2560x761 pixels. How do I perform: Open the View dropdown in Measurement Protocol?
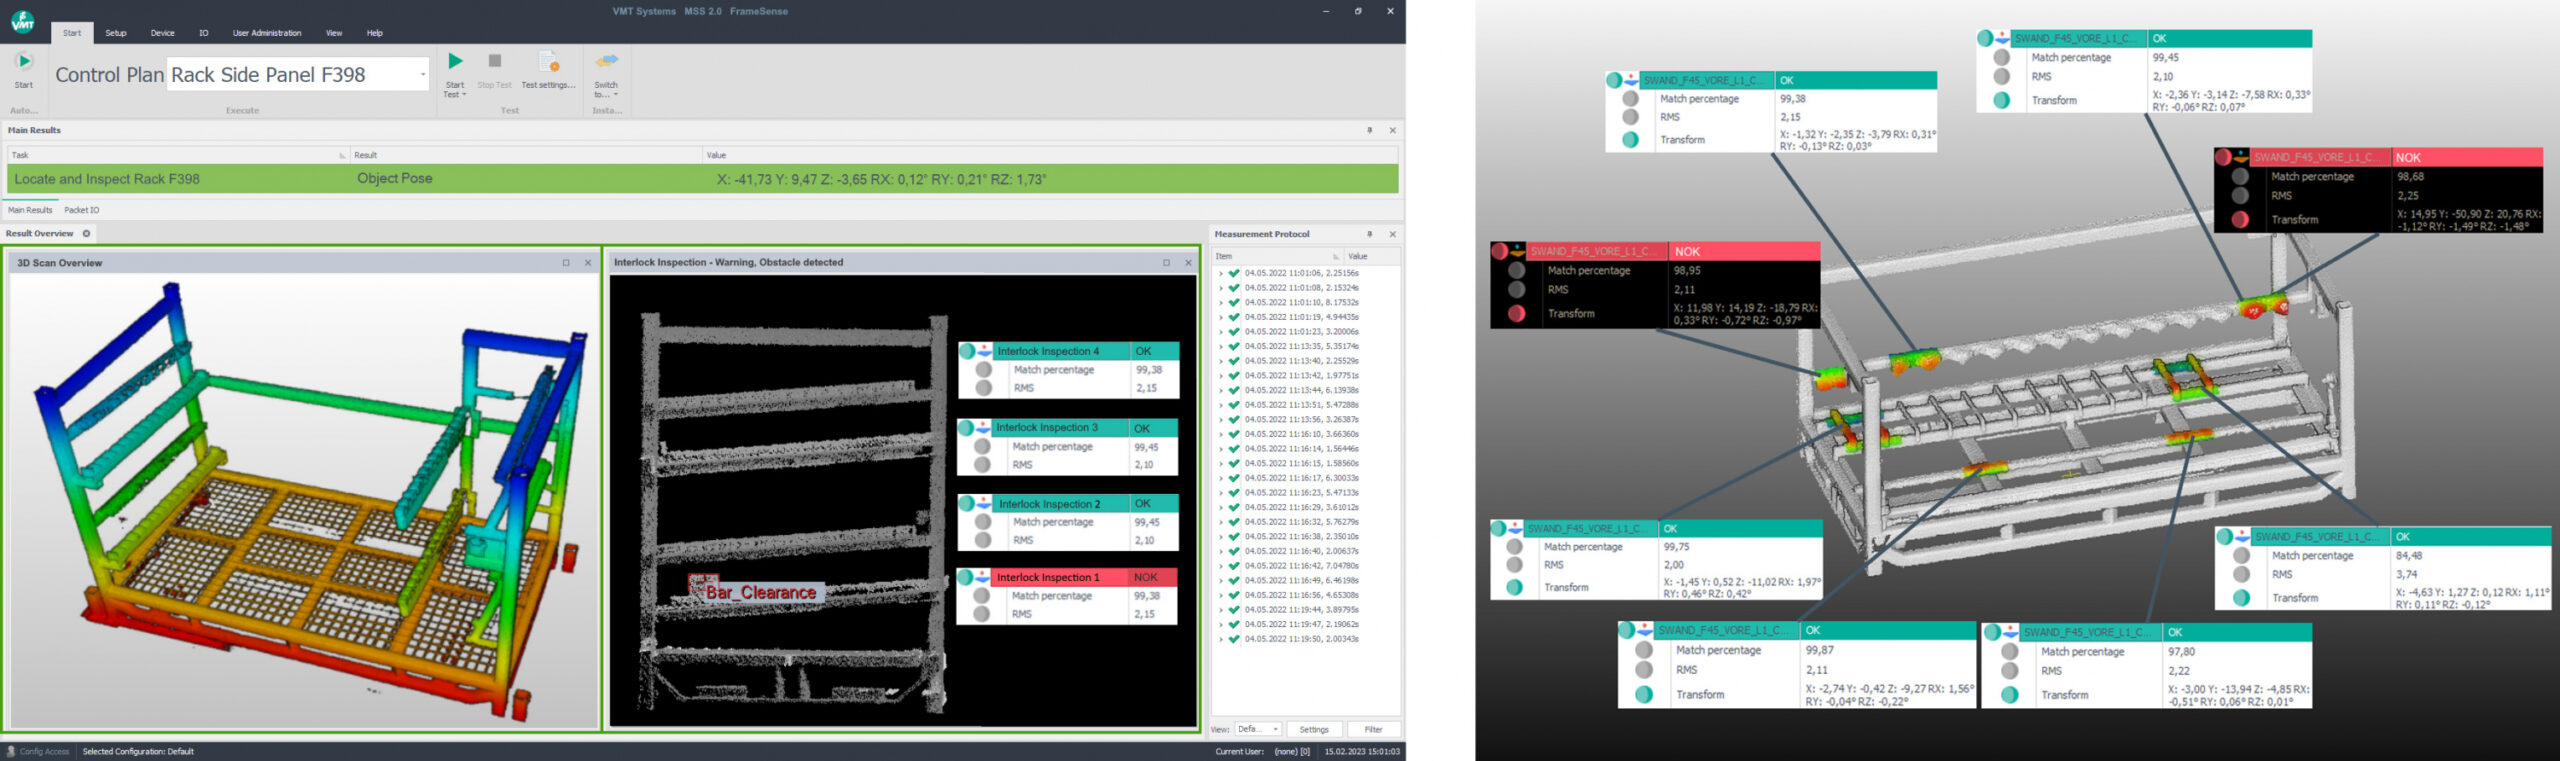tap(1258, 729)
